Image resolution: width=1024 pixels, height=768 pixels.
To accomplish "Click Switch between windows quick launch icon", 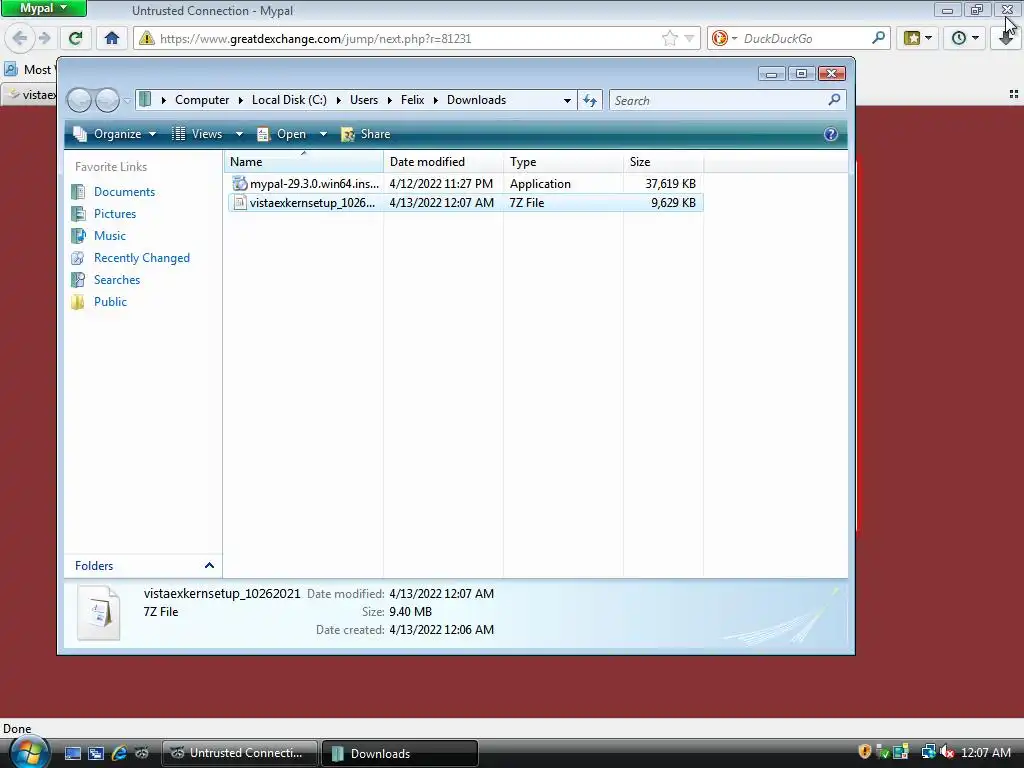I will [x=95, y=753].
